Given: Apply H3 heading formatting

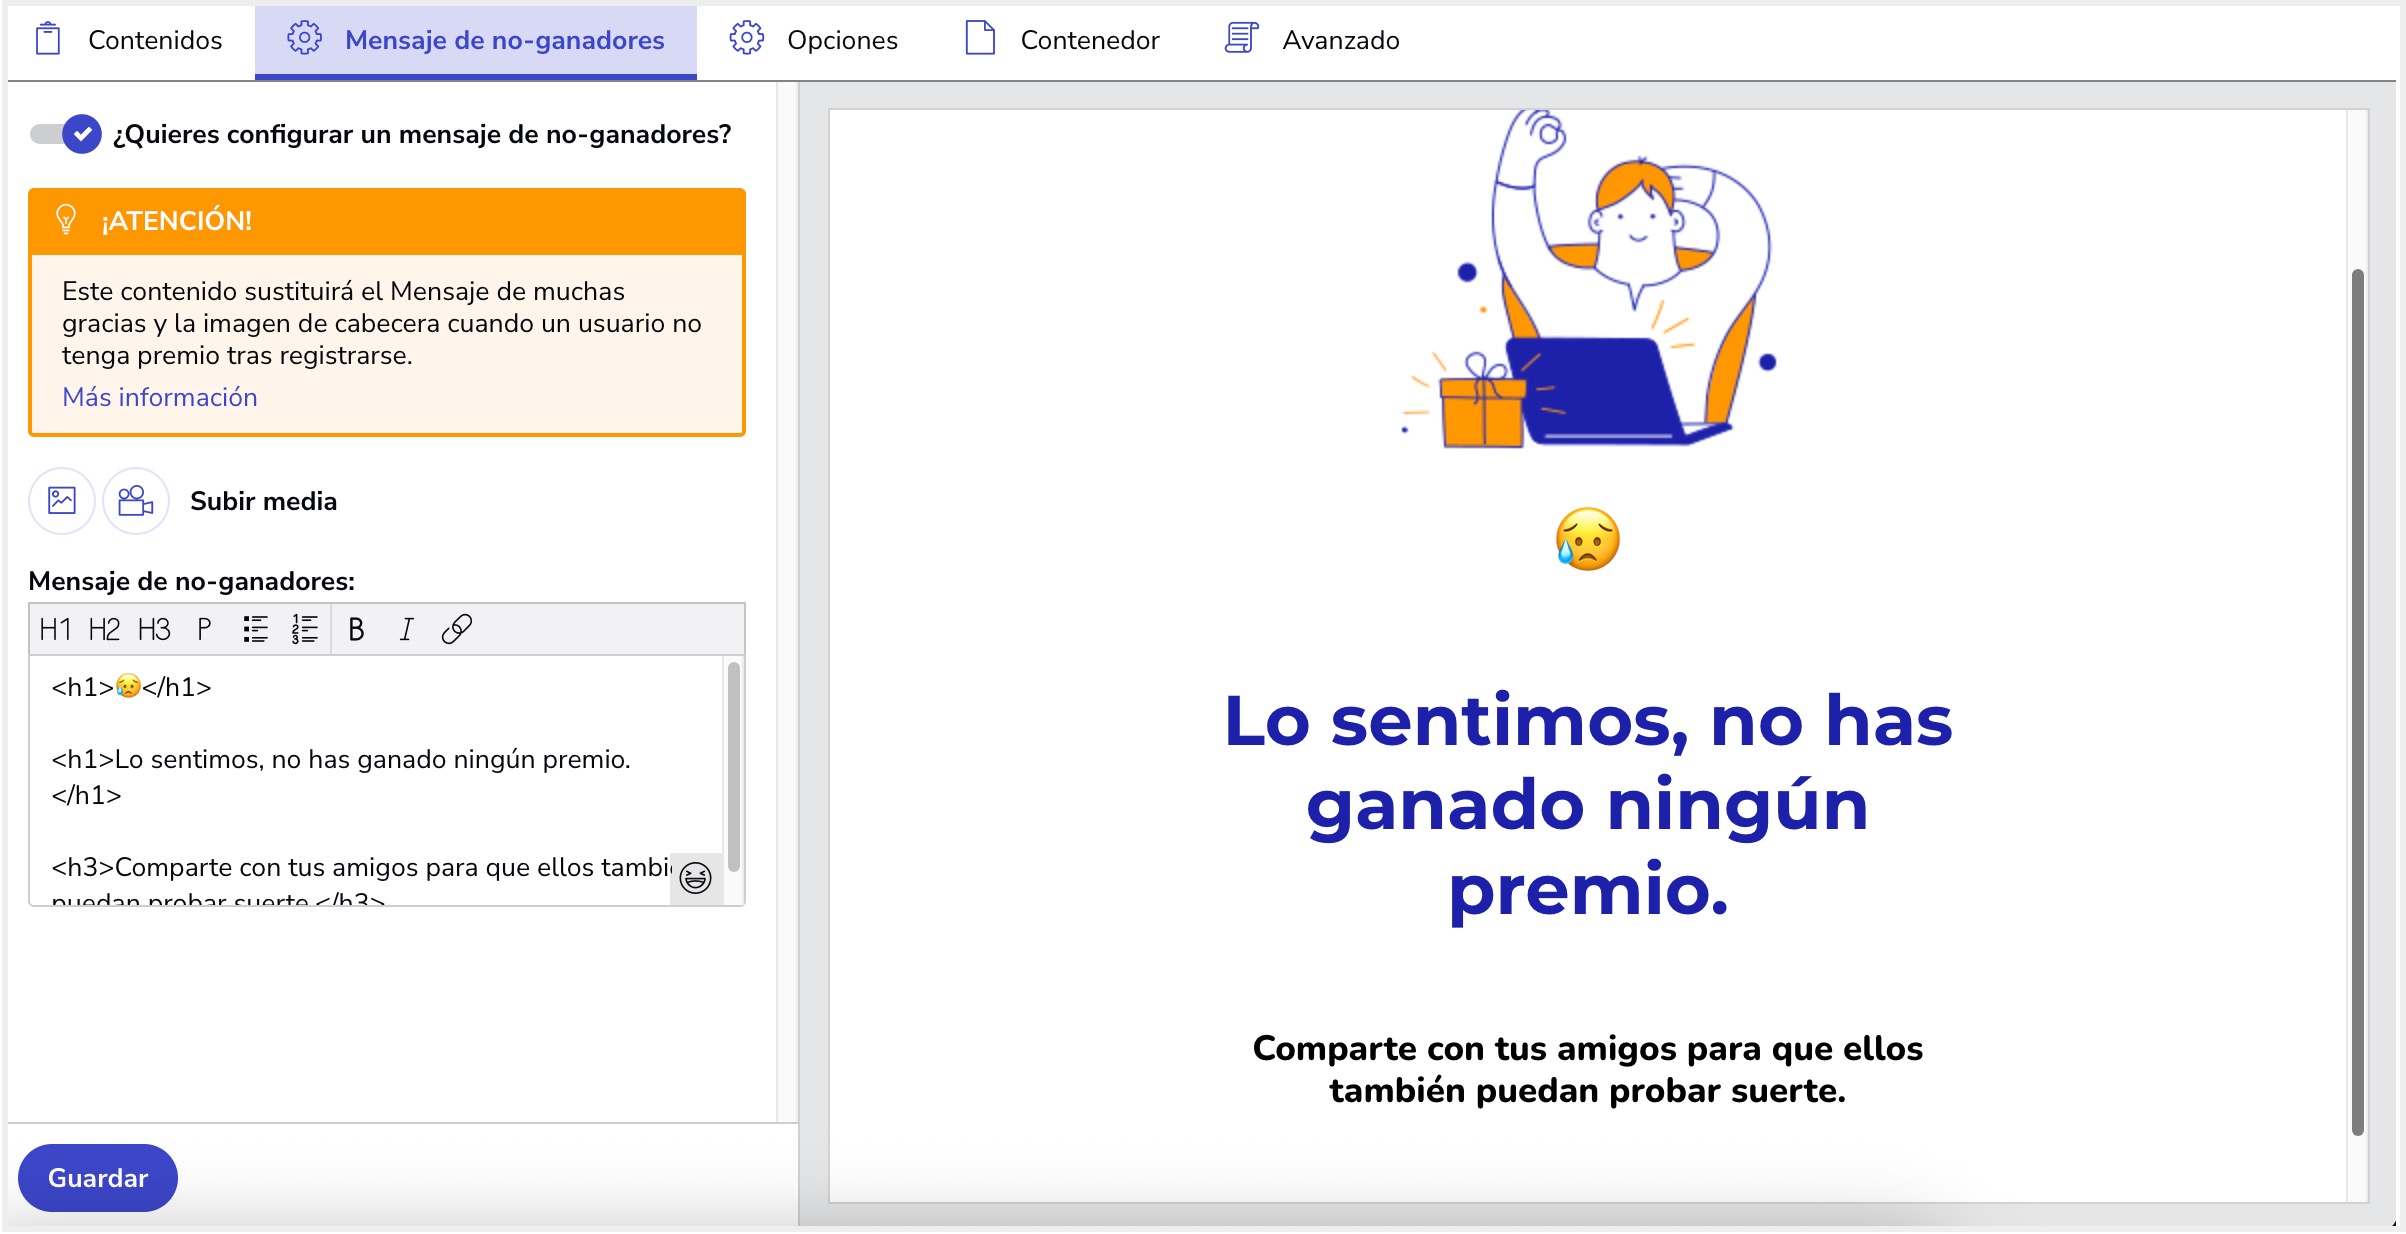Looking at the screenshot, I should pyautogui.click(x=154, y=630).
